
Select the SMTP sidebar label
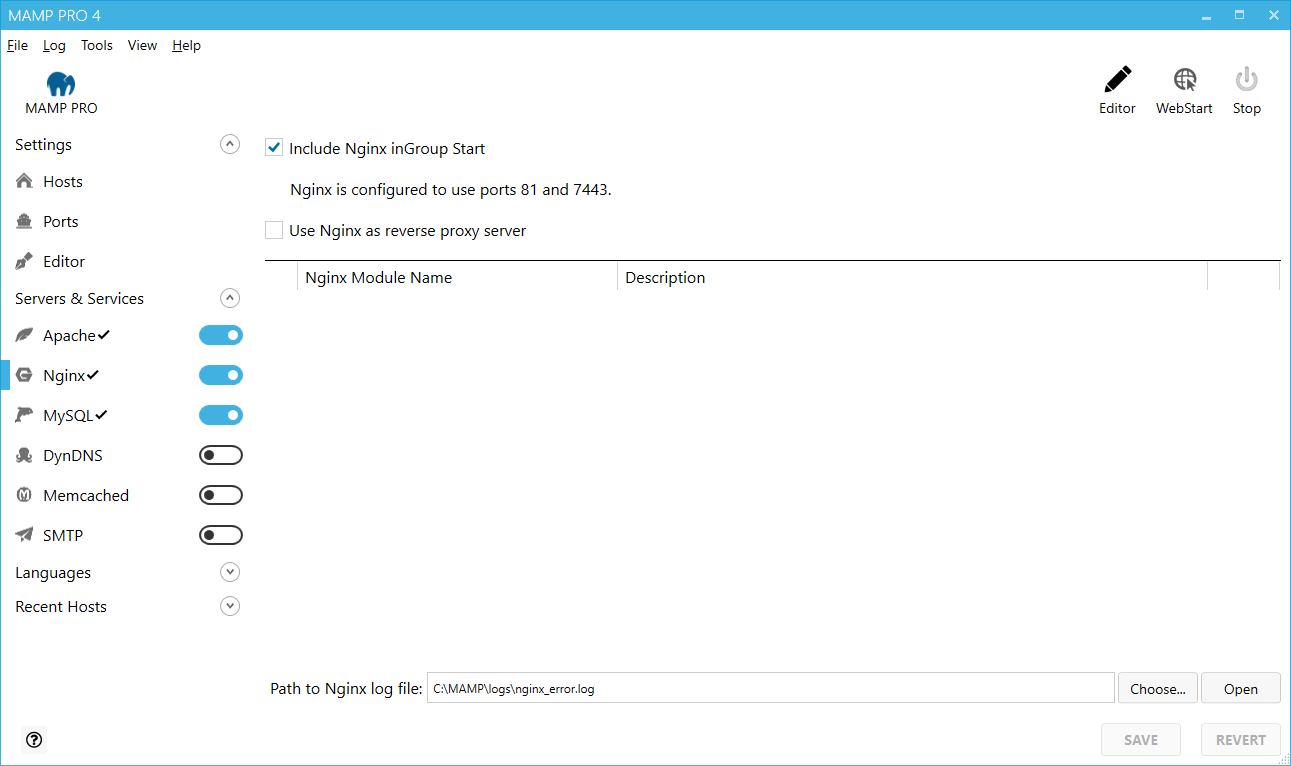tap(63, 535)
